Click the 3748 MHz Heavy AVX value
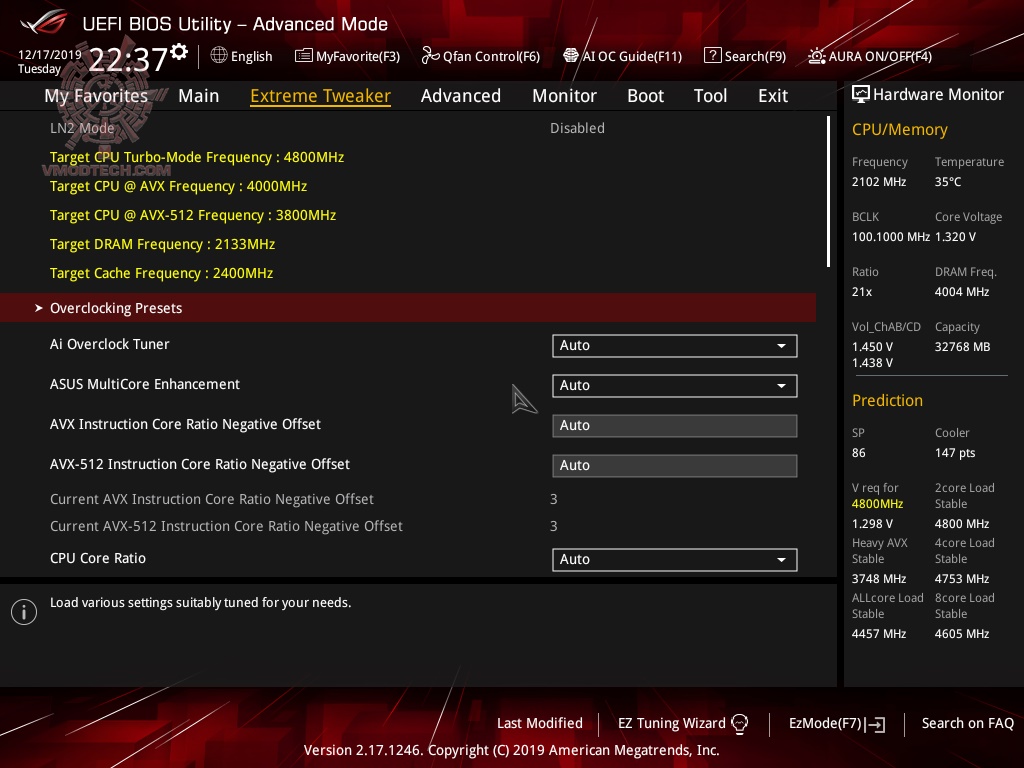 click(x=878, y=579)
